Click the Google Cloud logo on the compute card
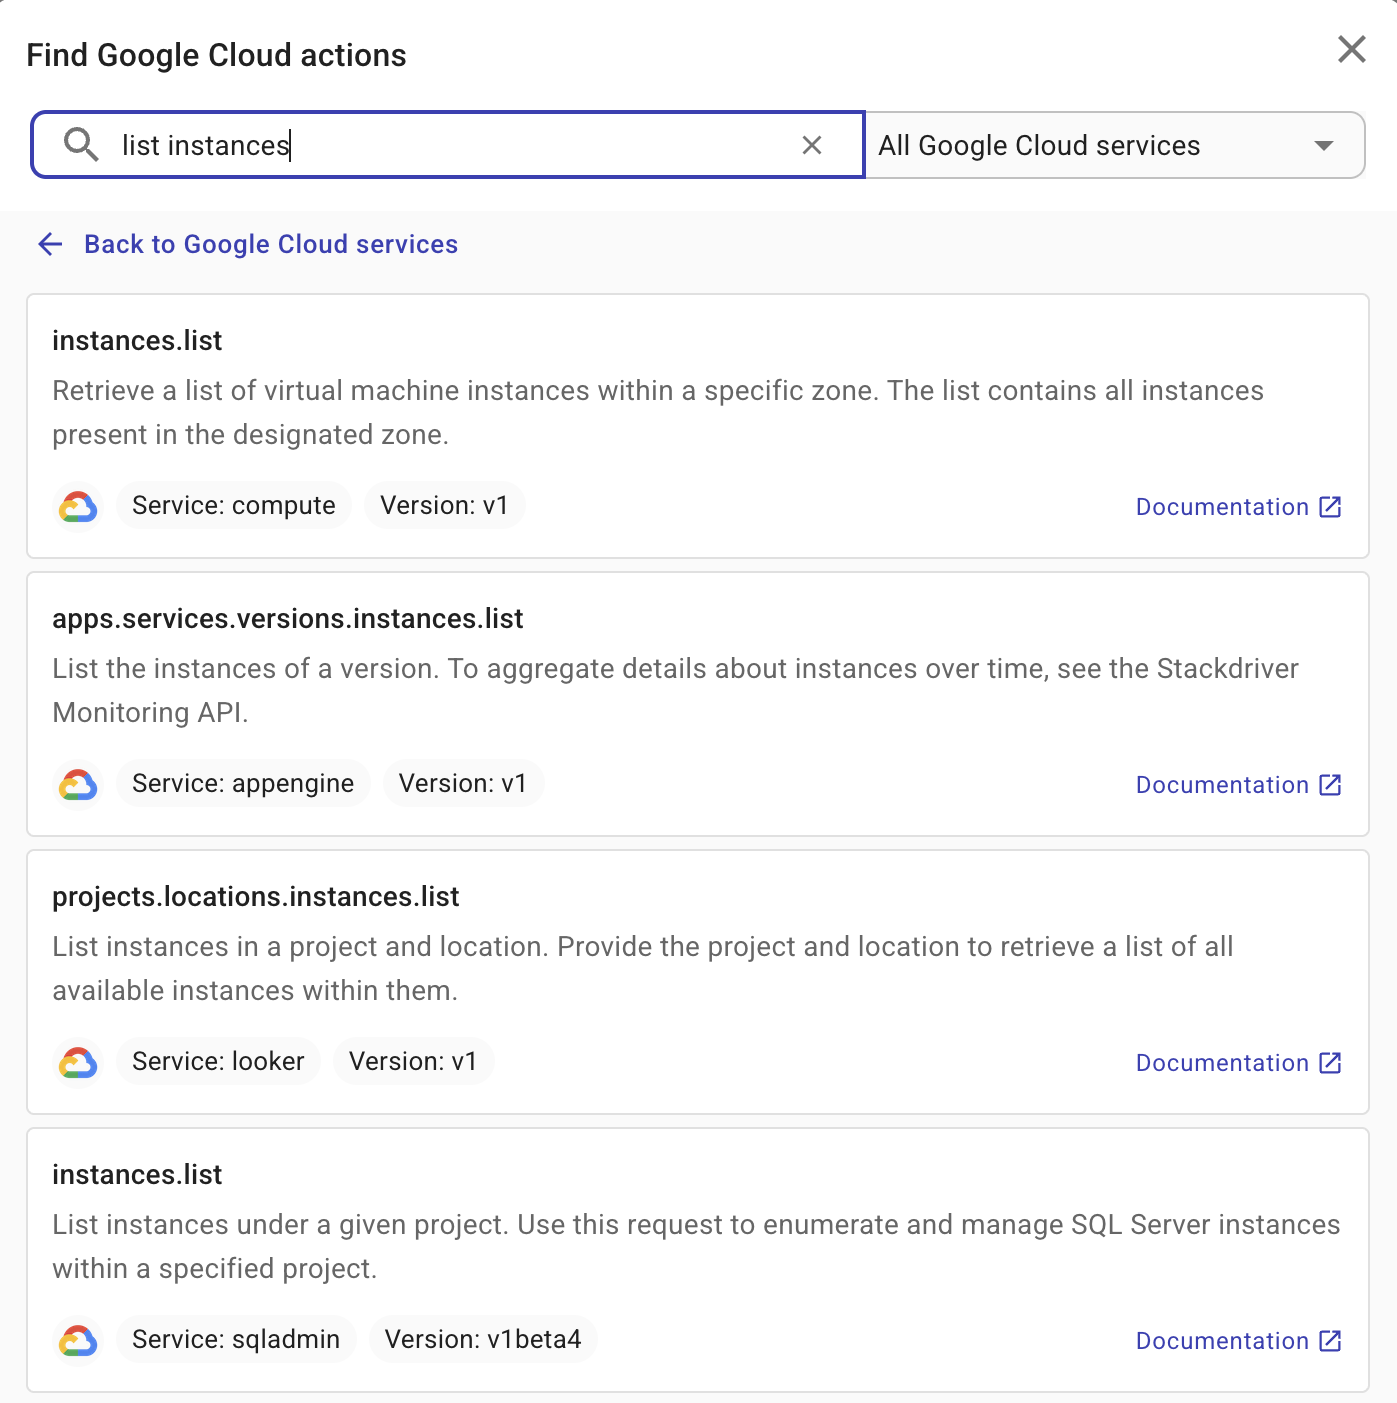1397x1403 pixels. (78, 506)
